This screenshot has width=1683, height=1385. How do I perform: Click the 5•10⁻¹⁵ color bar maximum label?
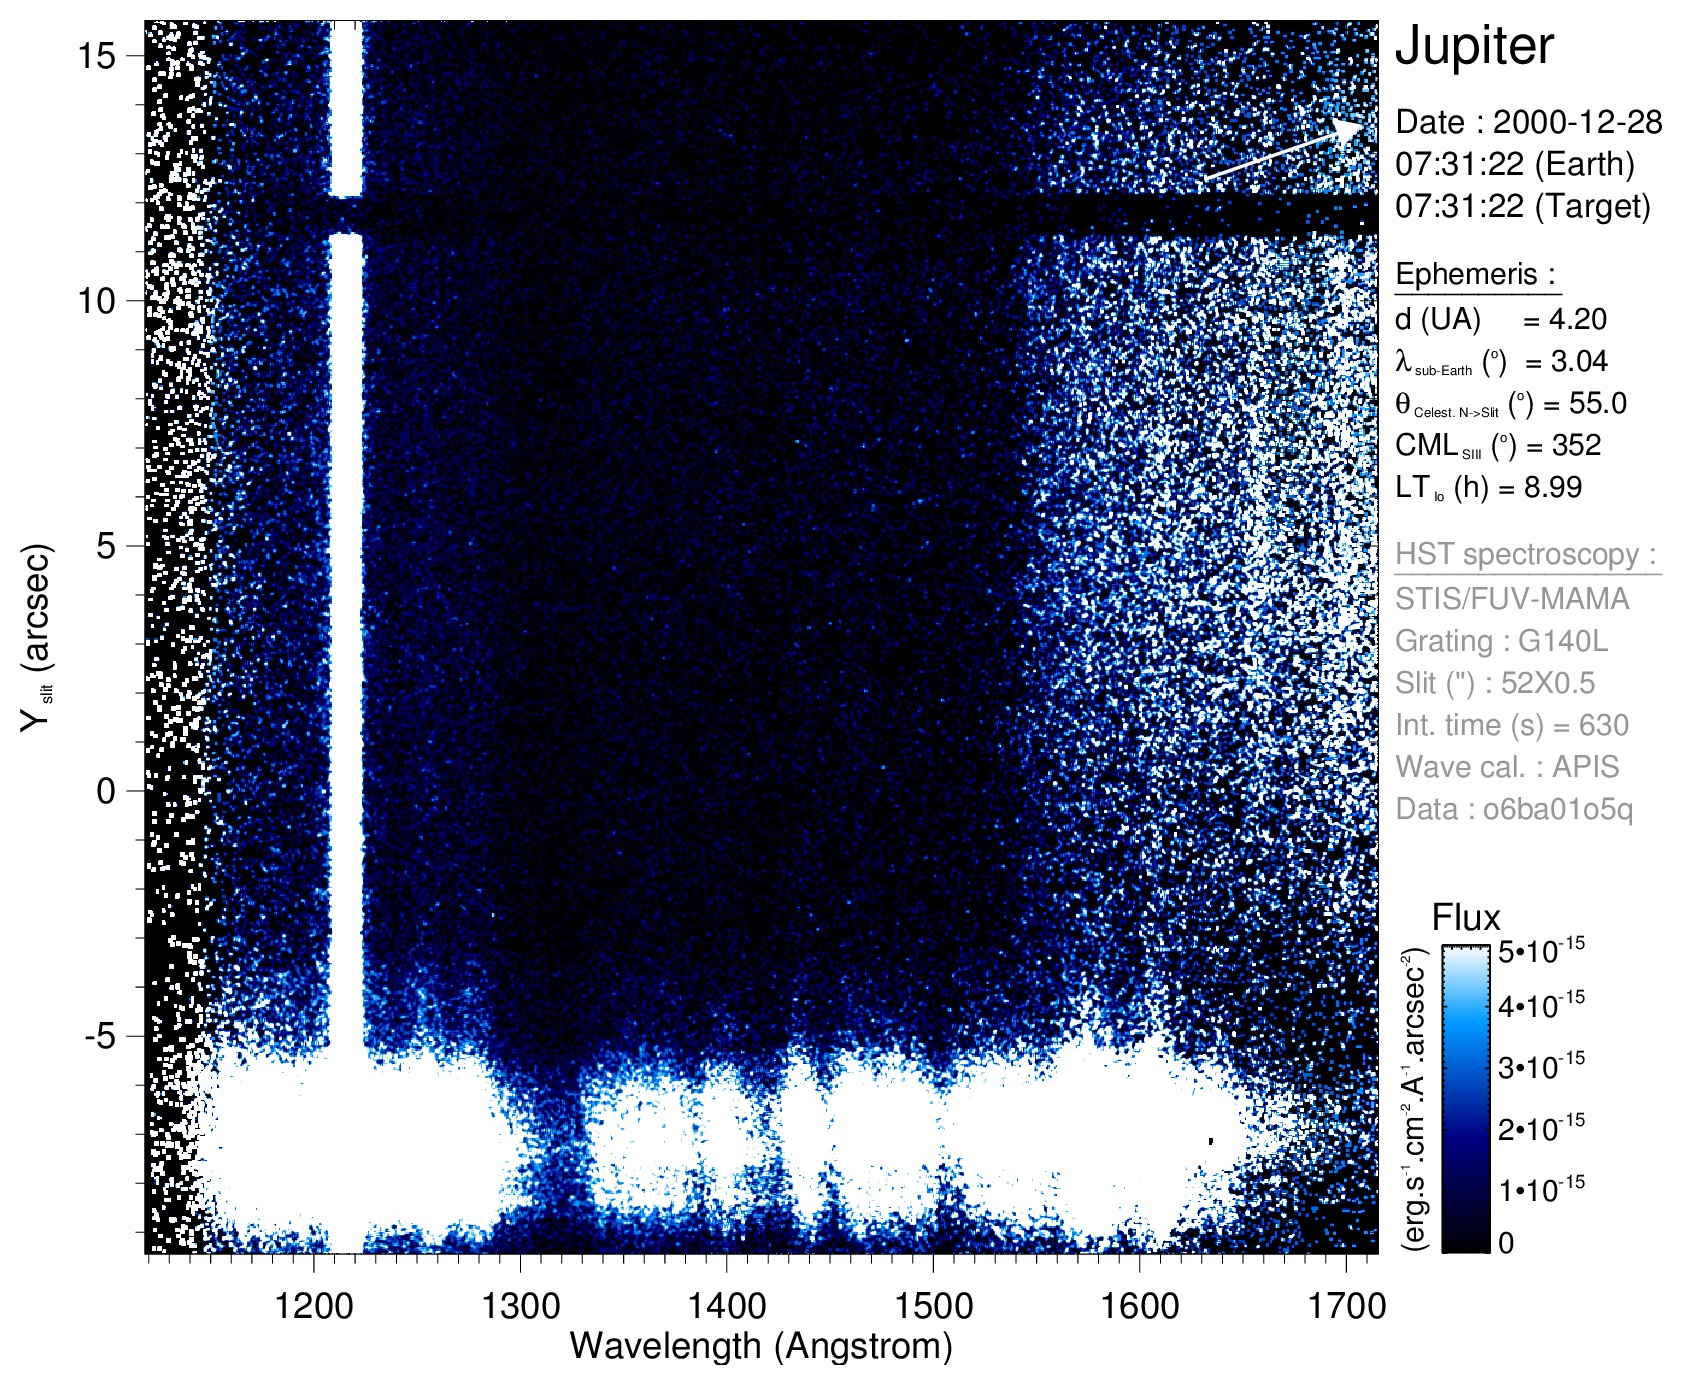1541,950
